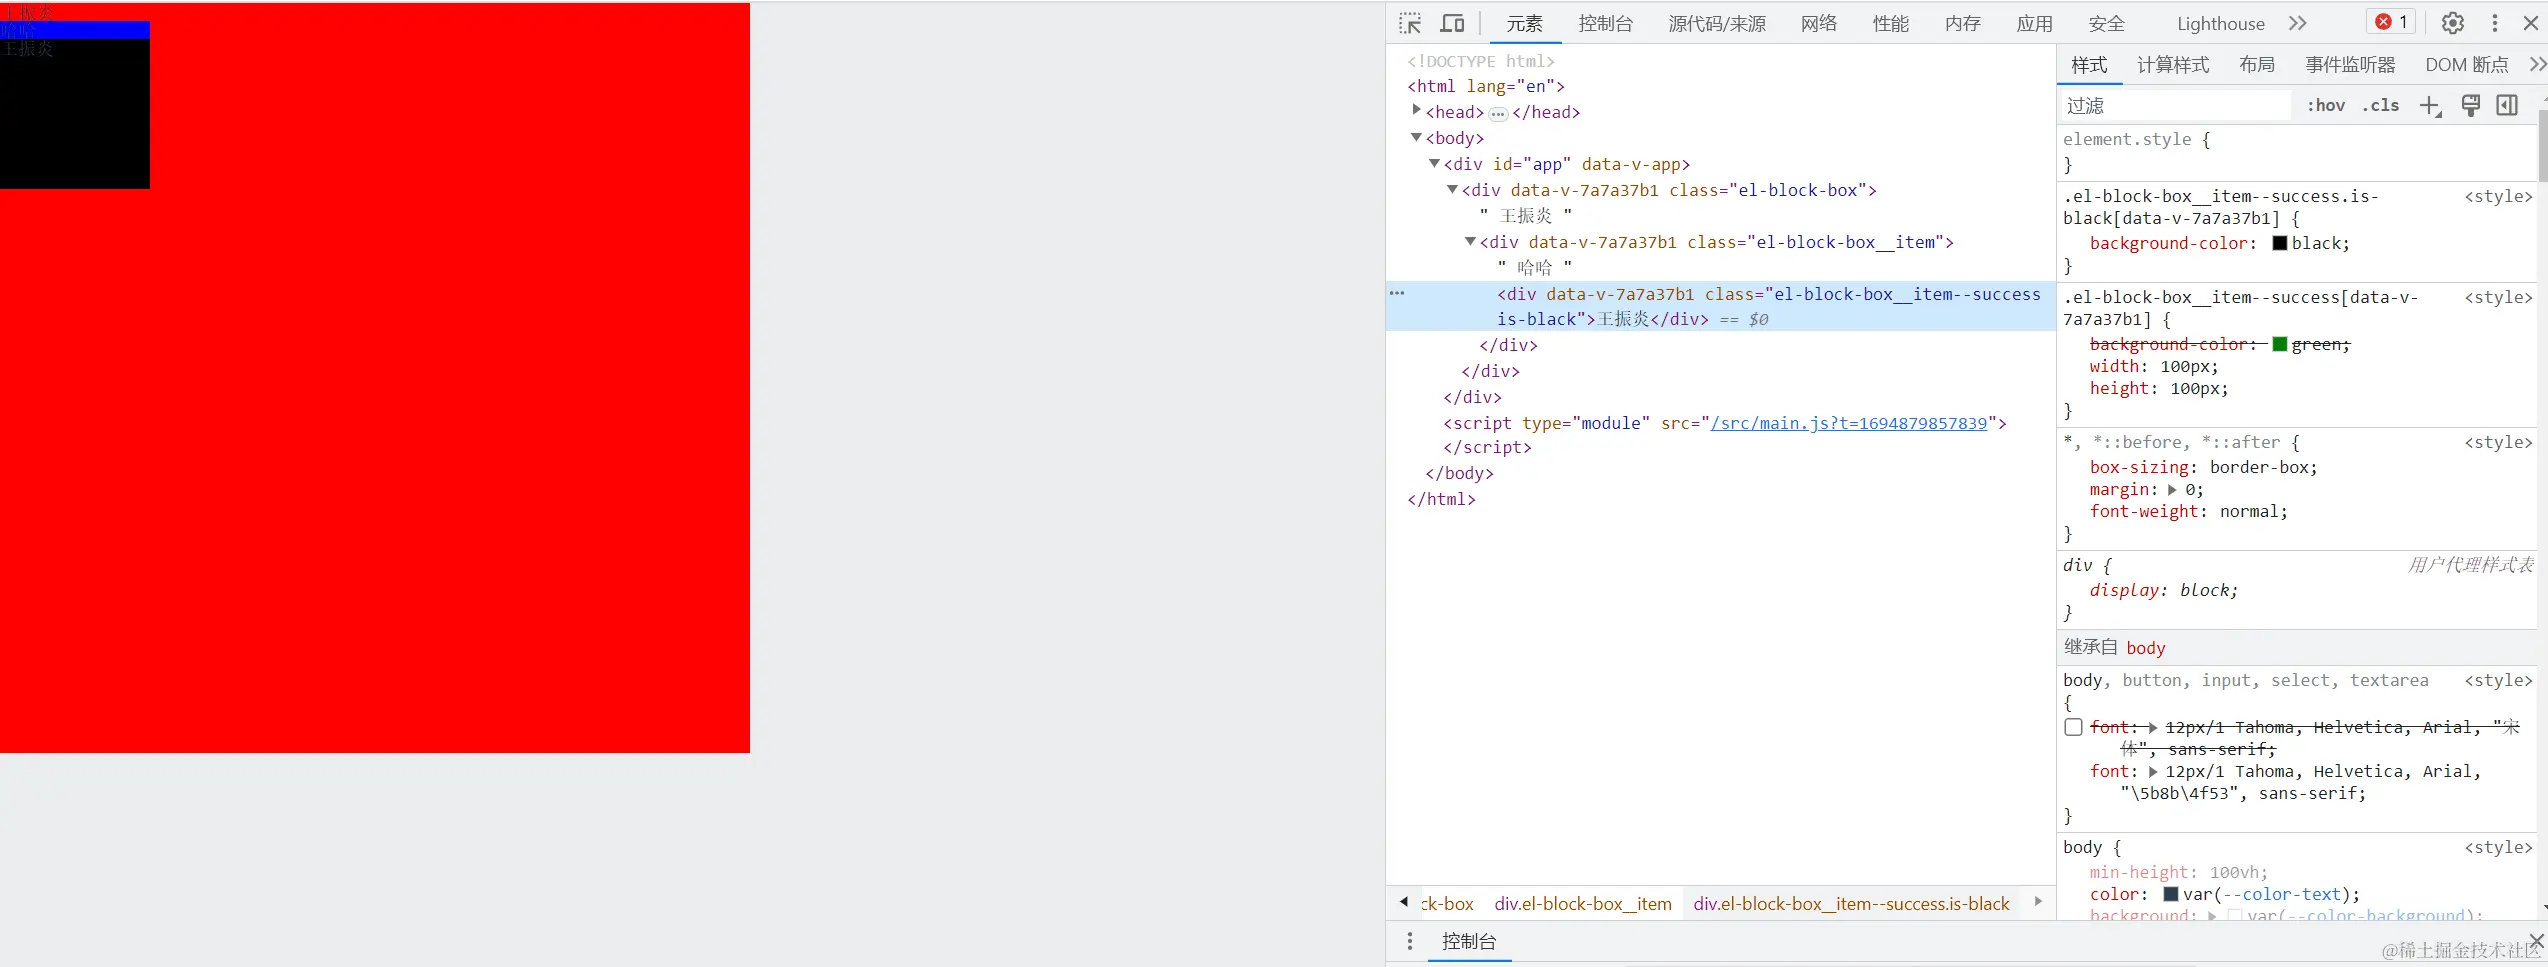Collapse the div id="app" node
Viewport: 2548px width, 967px height.
click(1434, 163)
